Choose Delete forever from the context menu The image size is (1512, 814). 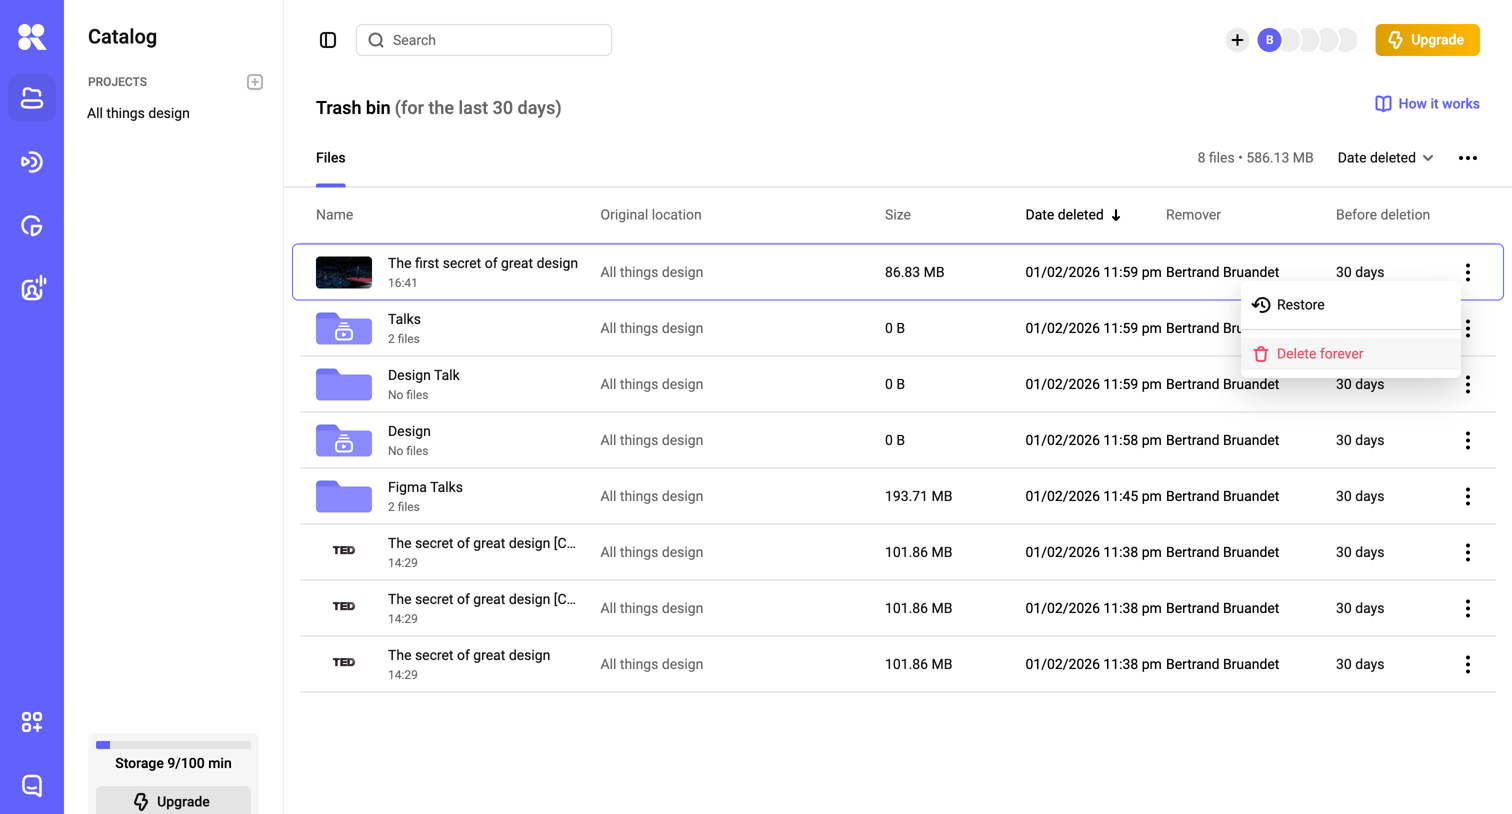pos(1350,354)
